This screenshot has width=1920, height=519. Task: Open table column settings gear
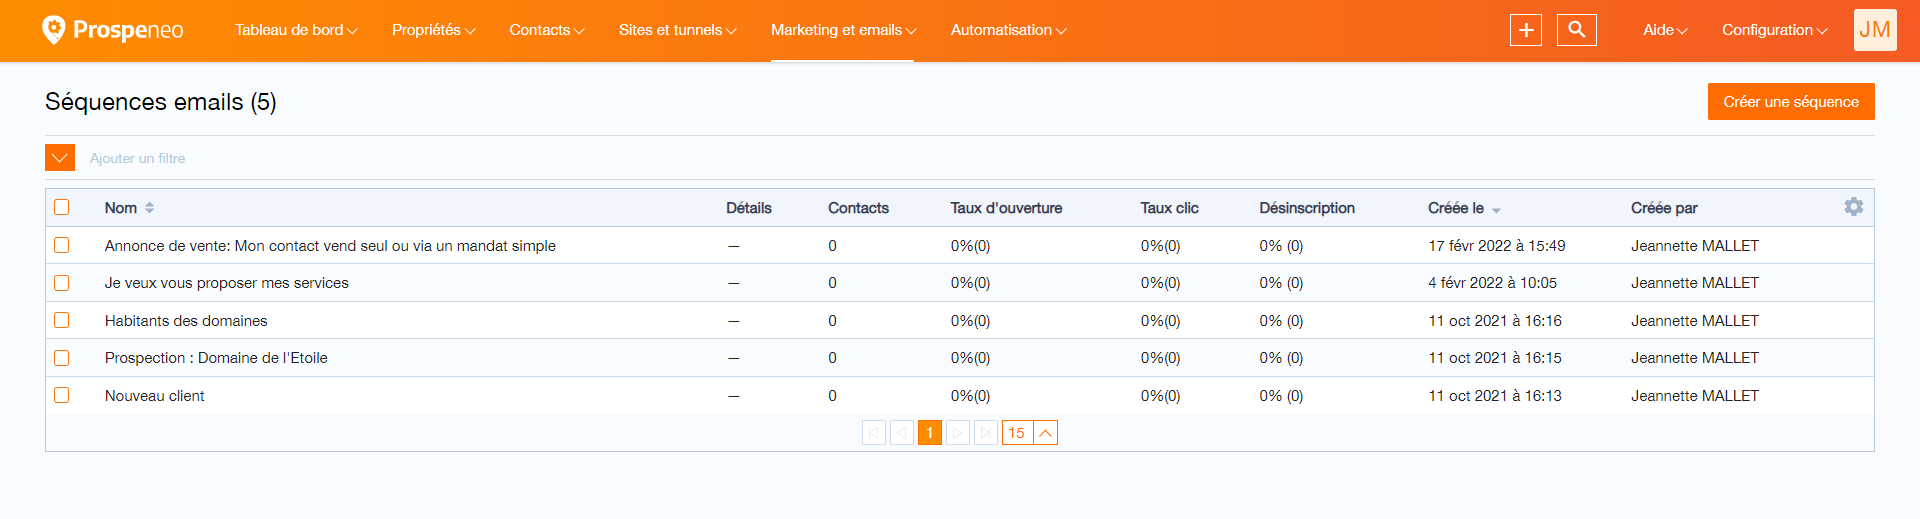point(1854,207)
